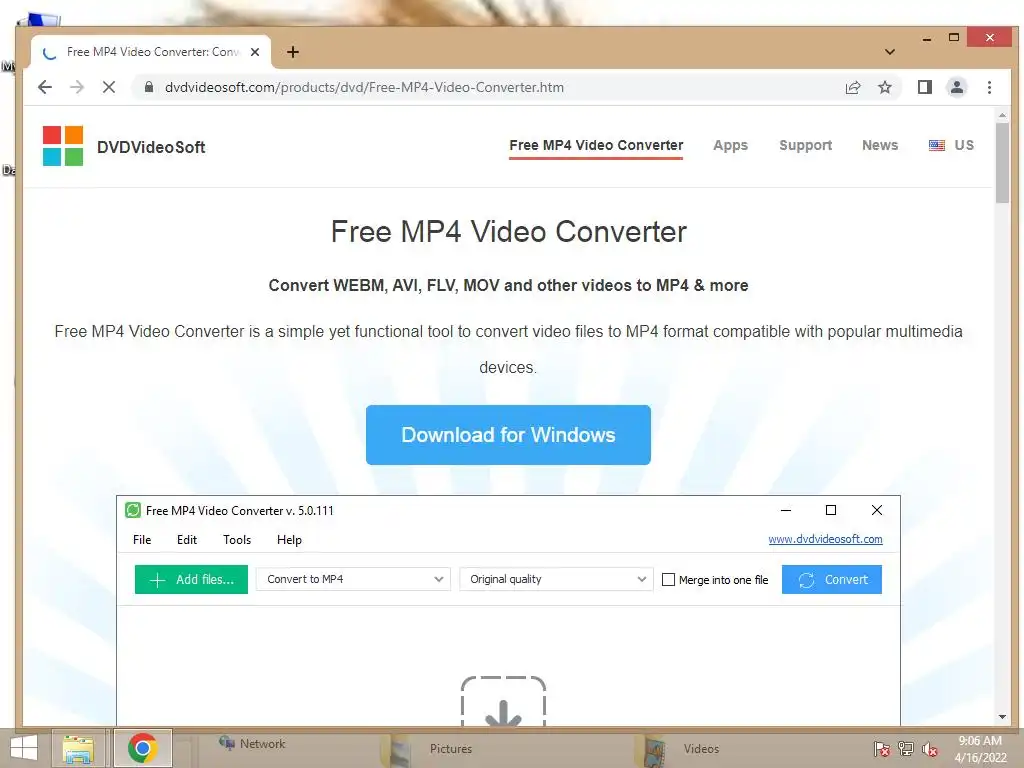The height and width of the screenshot is (768, 1024).
Task: Open Chrome three-dot menu
Action: pos(989,87)
